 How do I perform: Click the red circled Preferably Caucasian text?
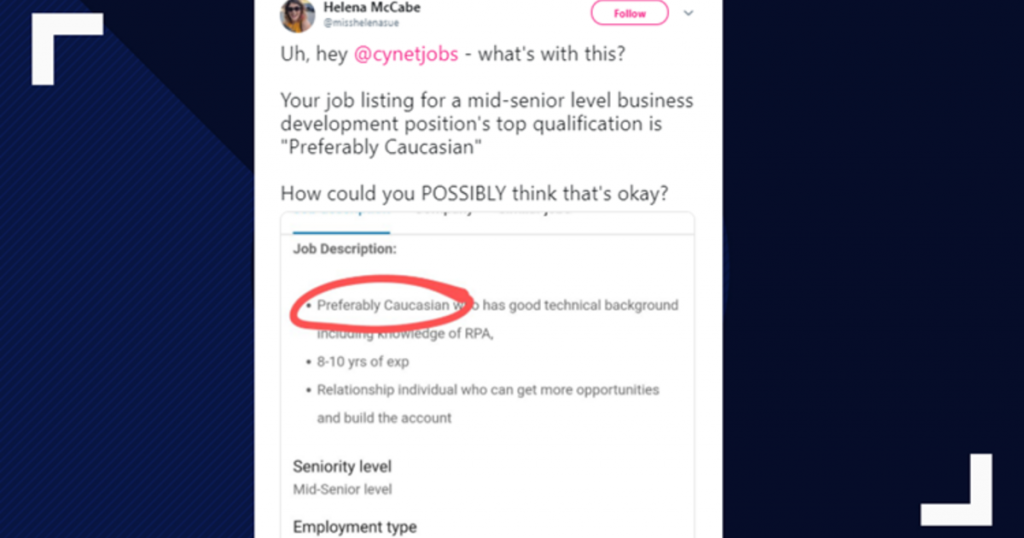click(383, 305)
